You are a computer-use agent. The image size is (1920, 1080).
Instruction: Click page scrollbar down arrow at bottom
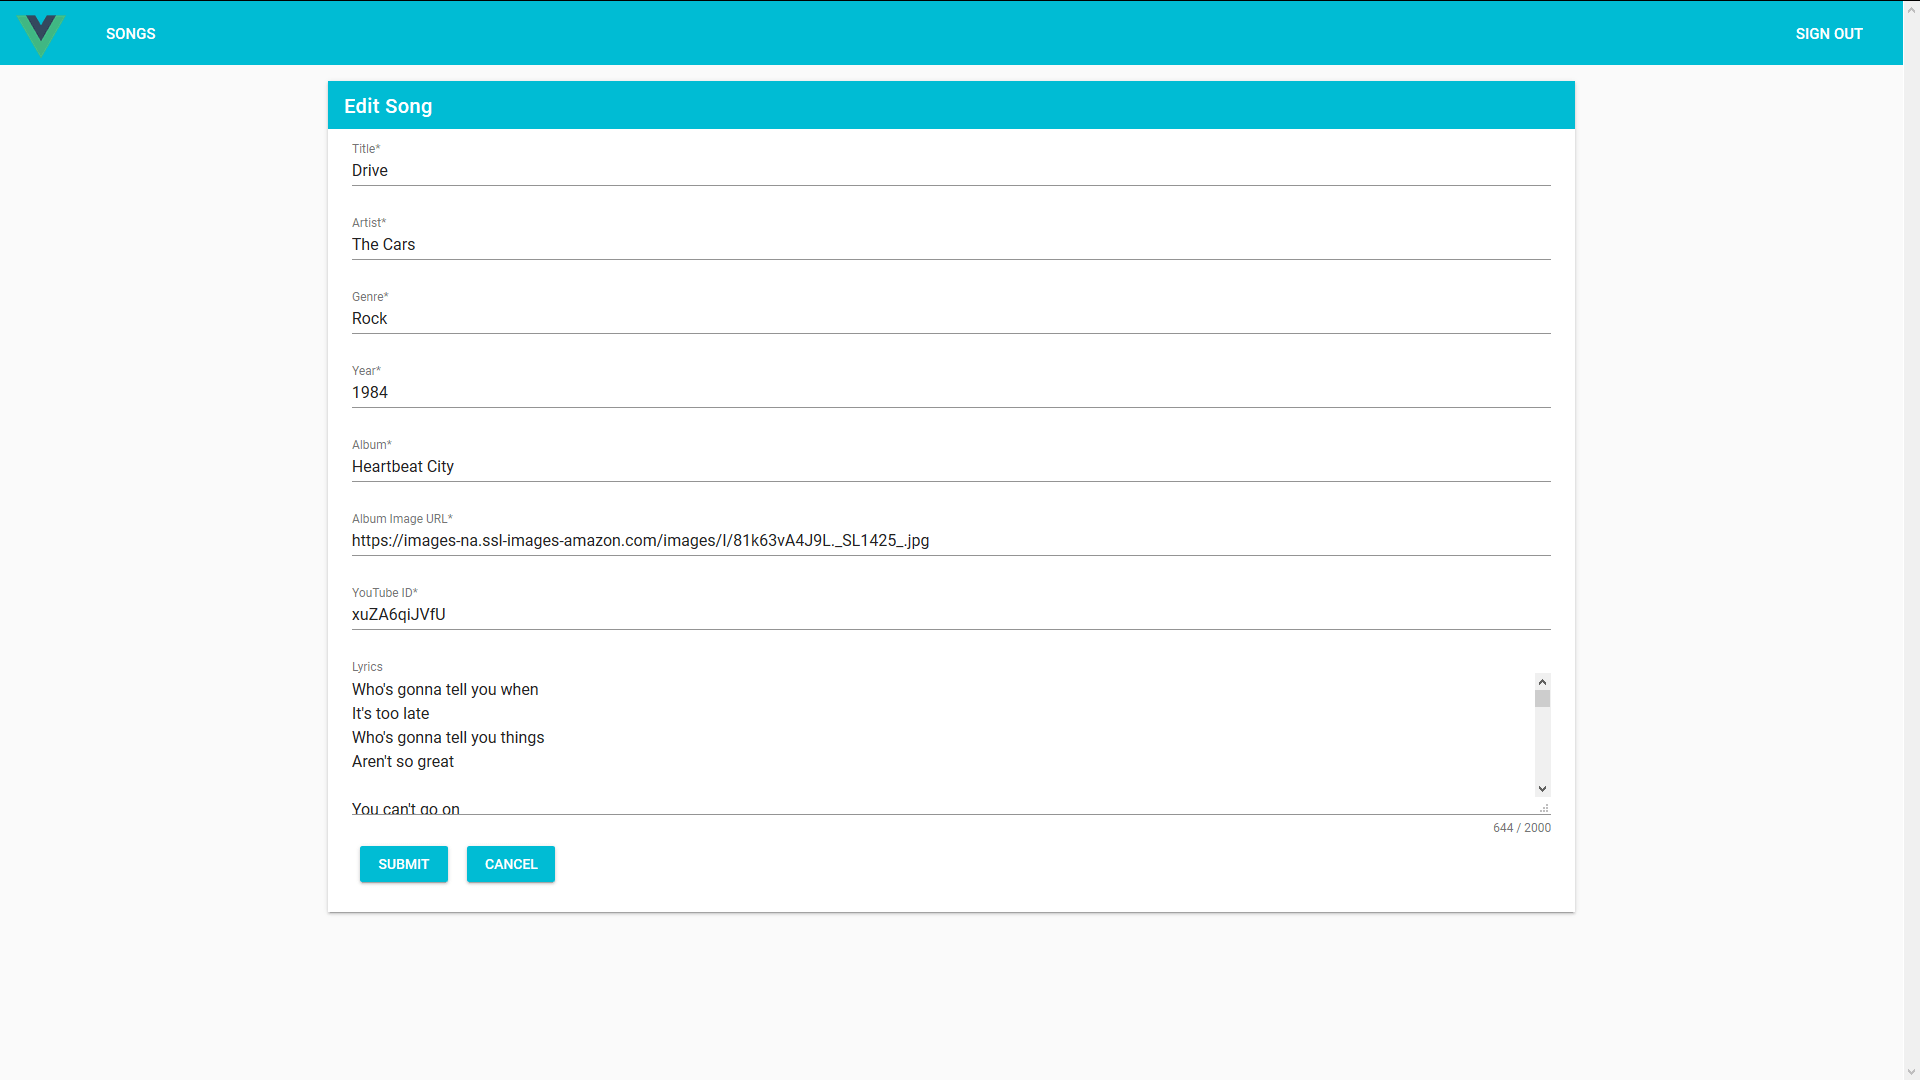click(1911, 1072)
